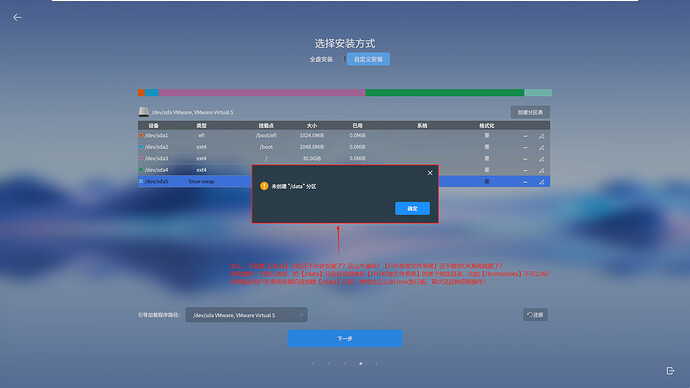Edit partition /dev/sda2 with its pencil icon

pyautogui.click(x=541, y=147)
